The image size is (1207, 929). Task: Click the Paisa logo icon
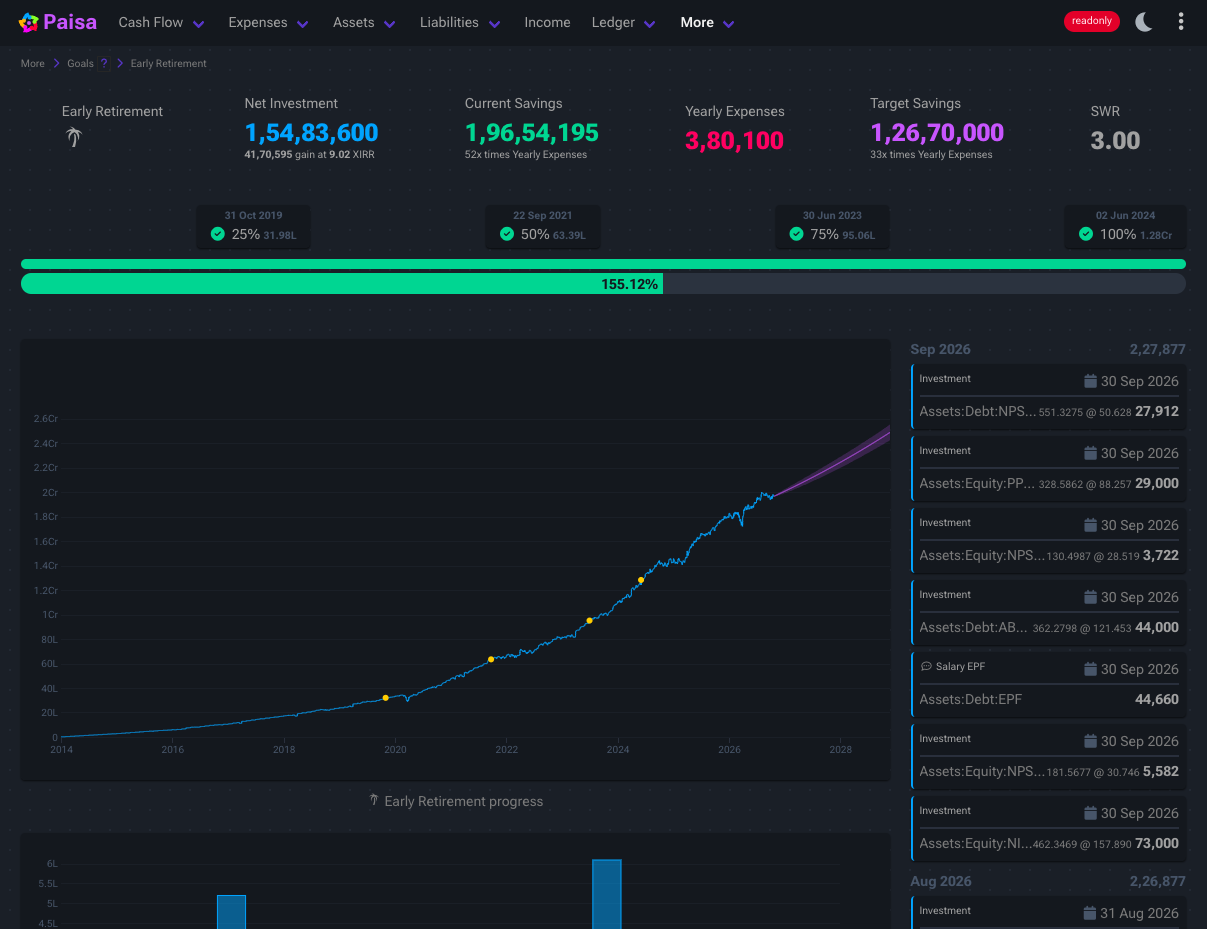coord(29,22)
